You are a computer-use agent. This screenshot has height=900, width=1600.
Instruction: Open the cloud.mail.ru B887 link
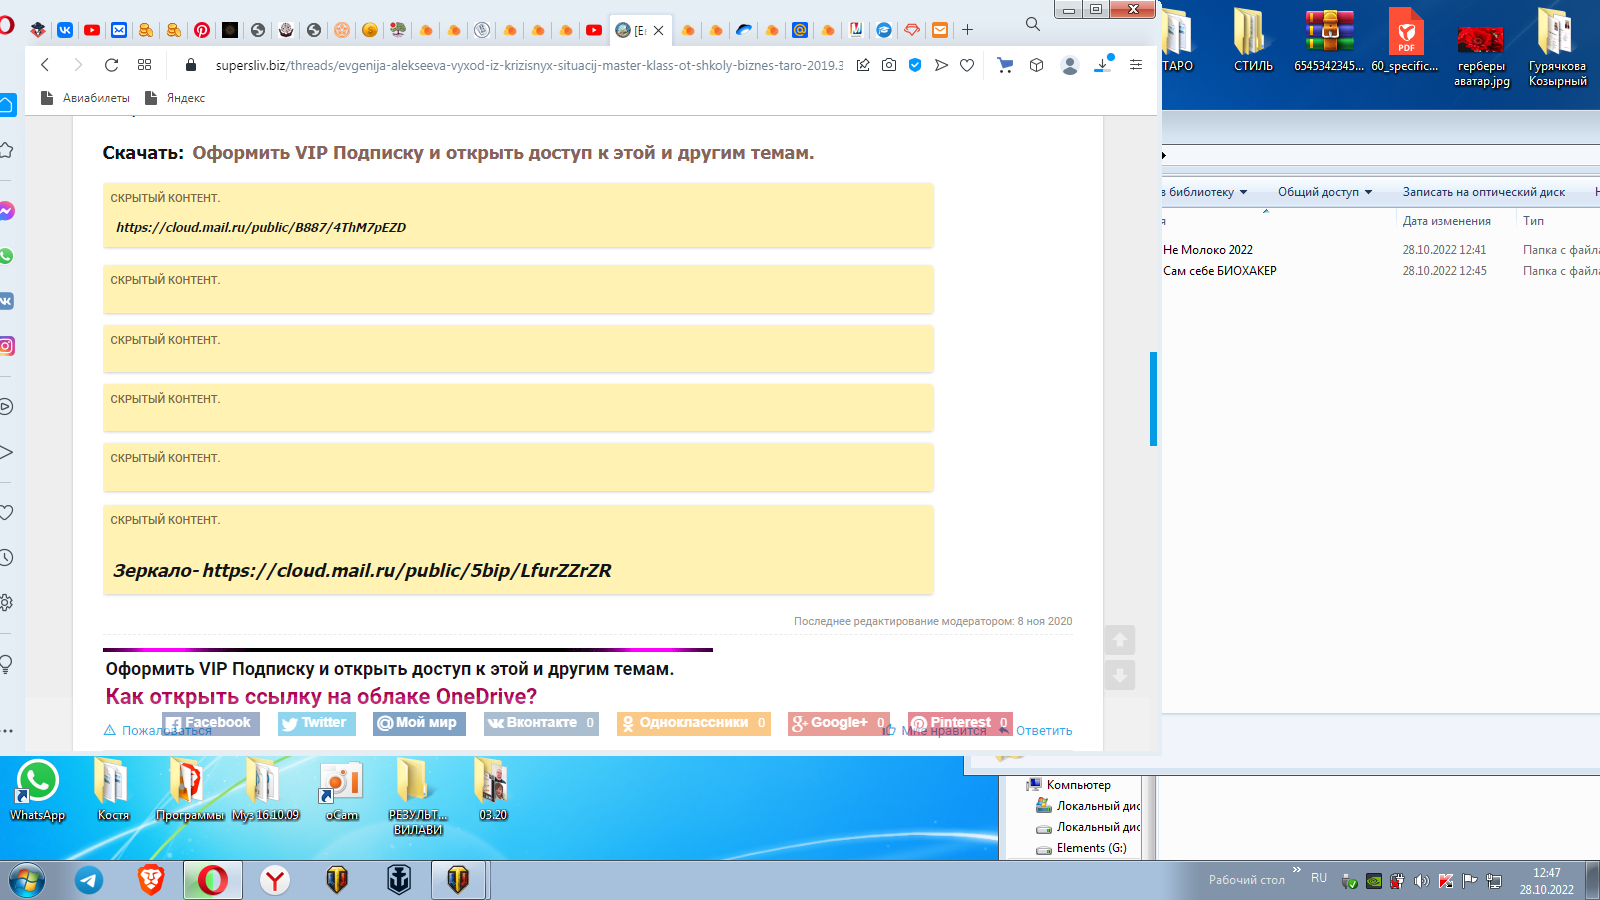261,227
